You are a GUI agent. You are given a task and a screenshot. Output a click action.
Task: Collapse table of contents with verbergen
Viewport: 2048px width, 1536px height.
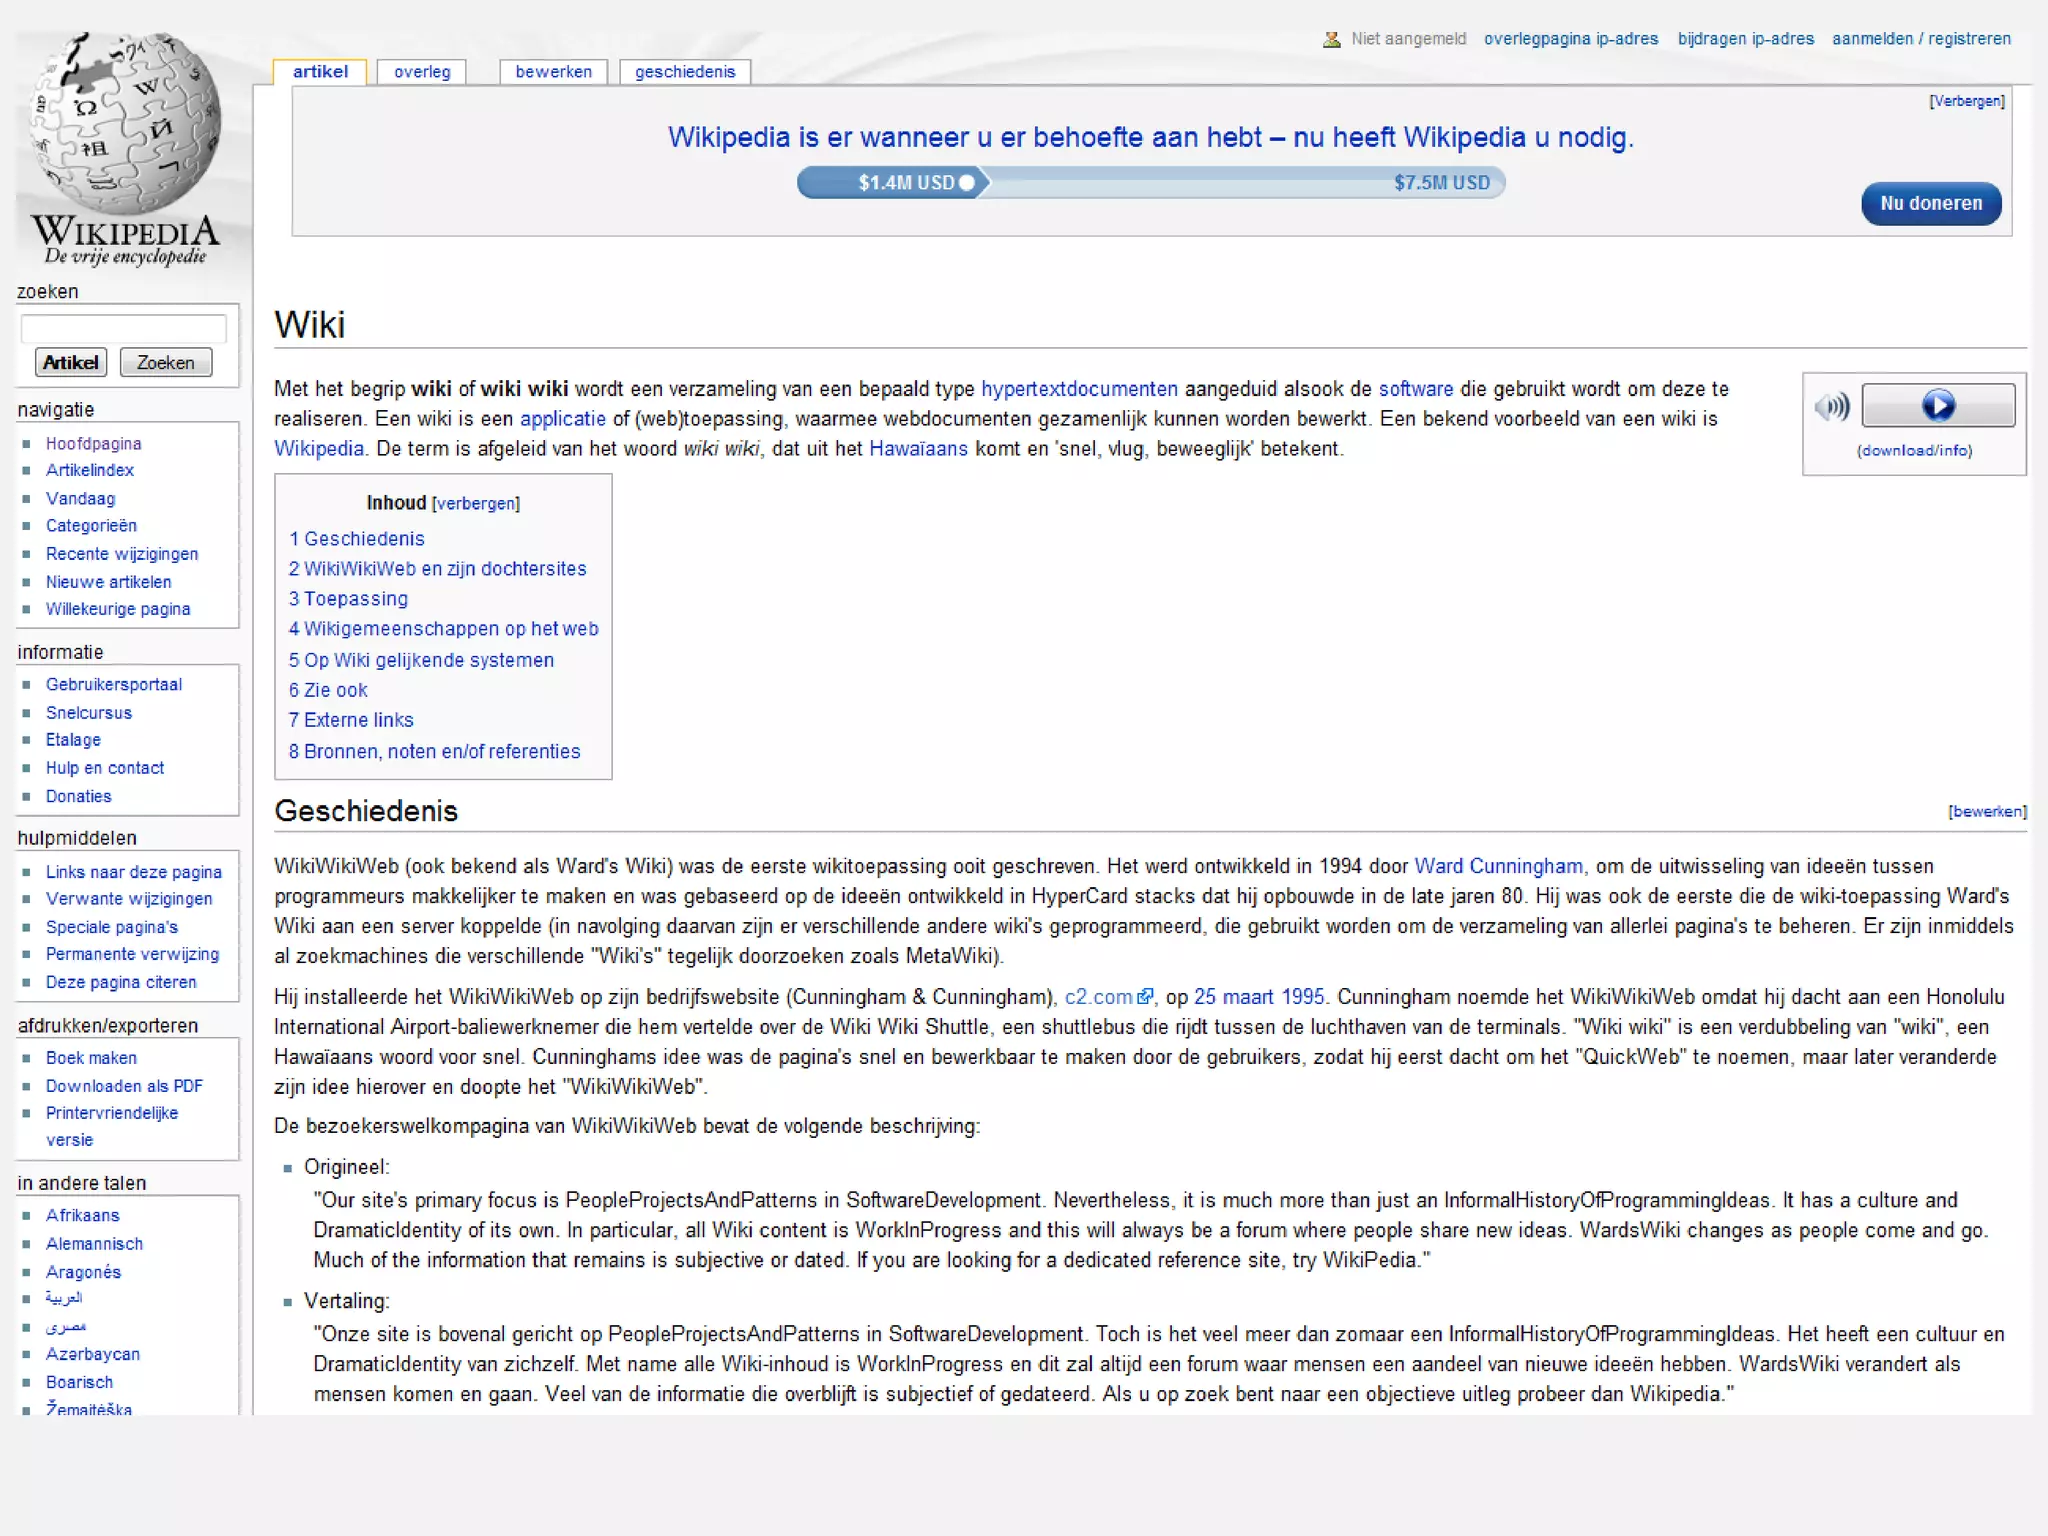(x=476, y=503)
